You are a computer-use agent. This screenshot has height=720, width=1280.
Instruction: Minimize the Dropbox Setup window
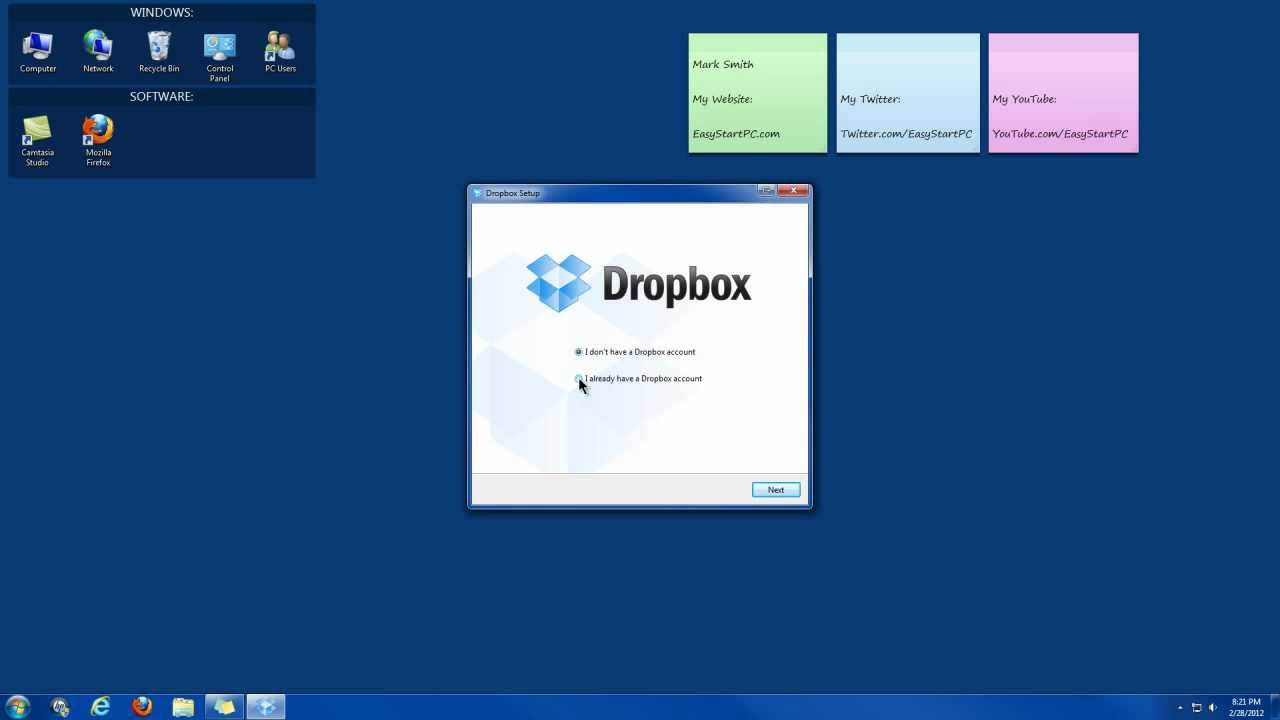766,190
